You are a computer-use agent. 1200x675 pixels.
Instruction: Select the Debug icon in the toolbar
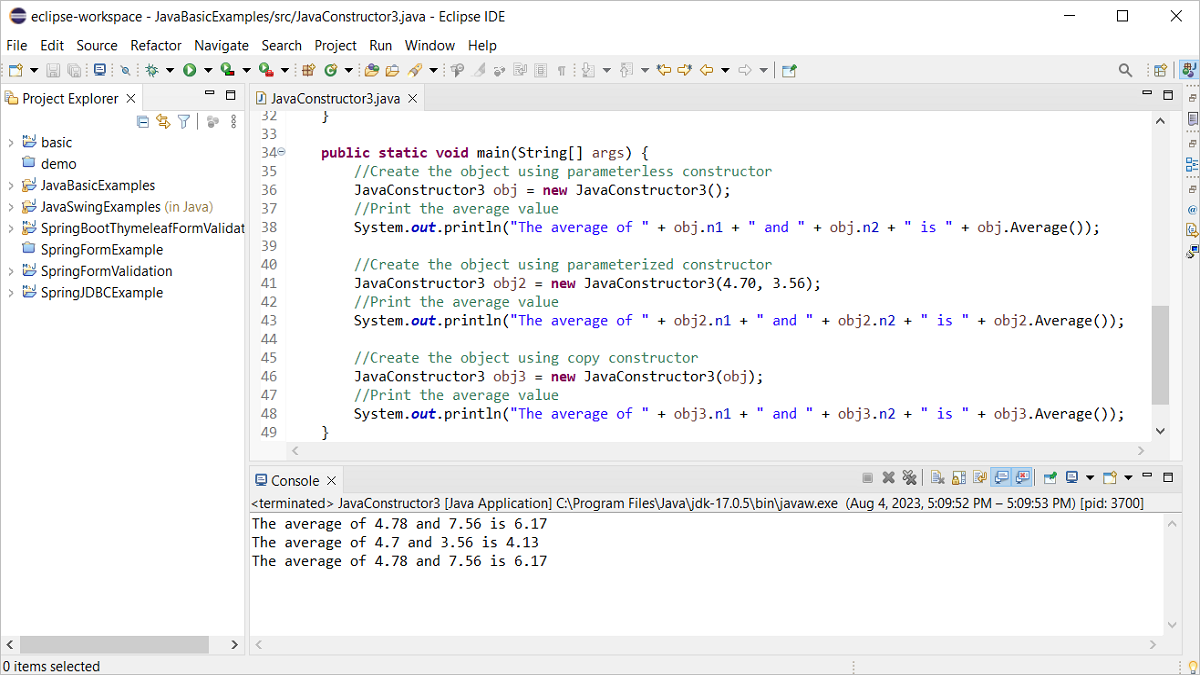pos(150,69)
